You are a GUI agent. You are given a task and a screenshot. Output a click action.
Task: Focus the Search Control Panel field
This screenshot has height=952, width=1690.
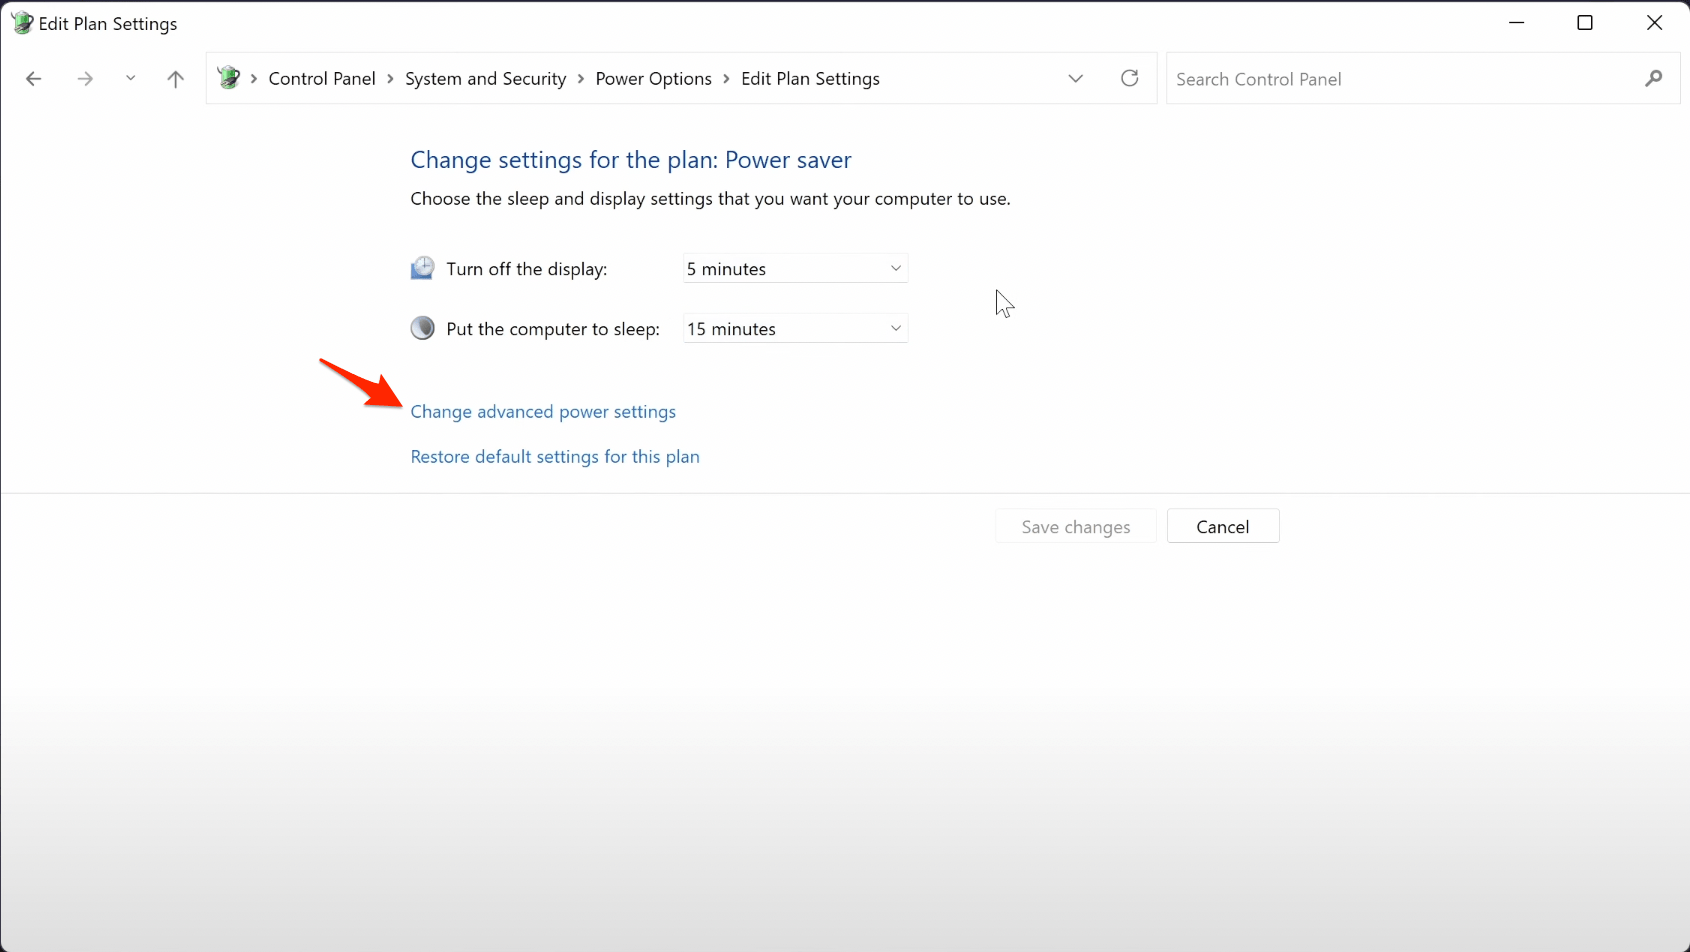1400,79
